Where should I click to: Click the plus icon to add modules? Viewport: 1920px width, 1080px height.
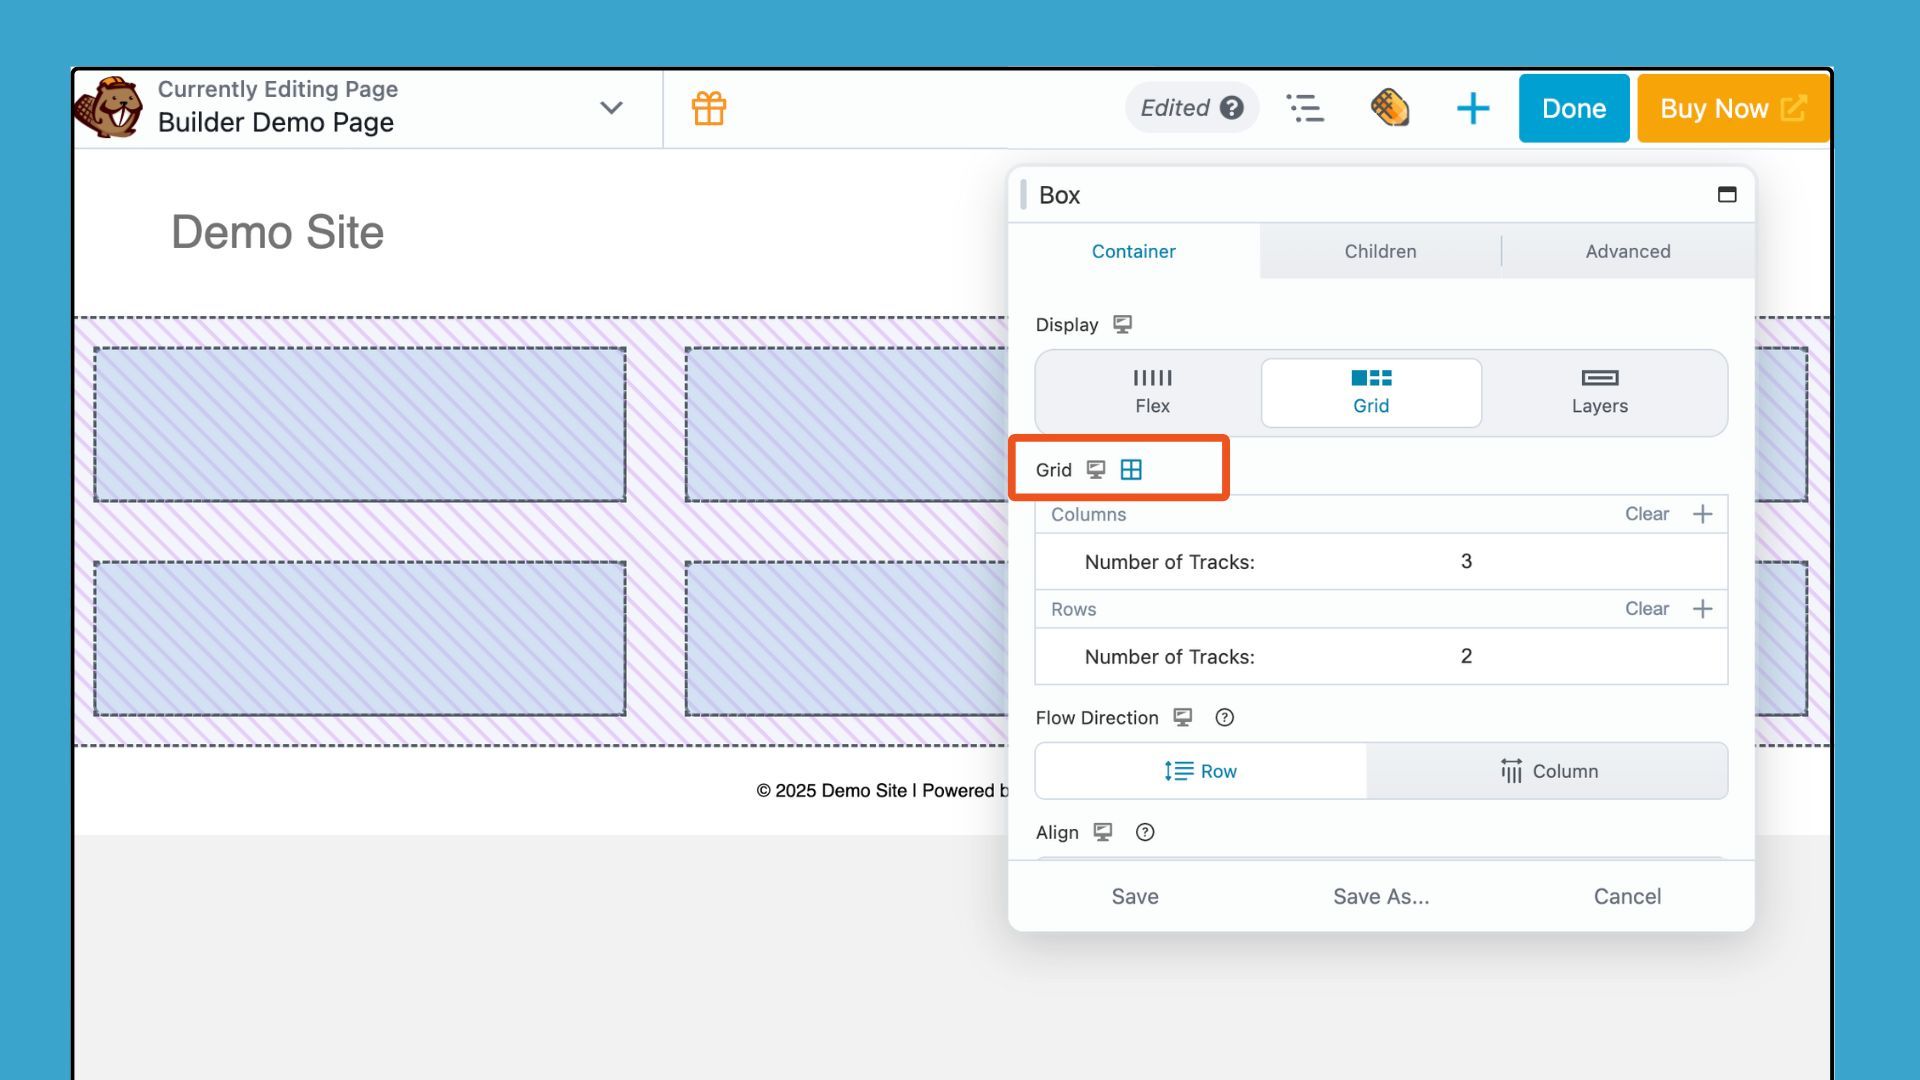[x=1472, y=108]
